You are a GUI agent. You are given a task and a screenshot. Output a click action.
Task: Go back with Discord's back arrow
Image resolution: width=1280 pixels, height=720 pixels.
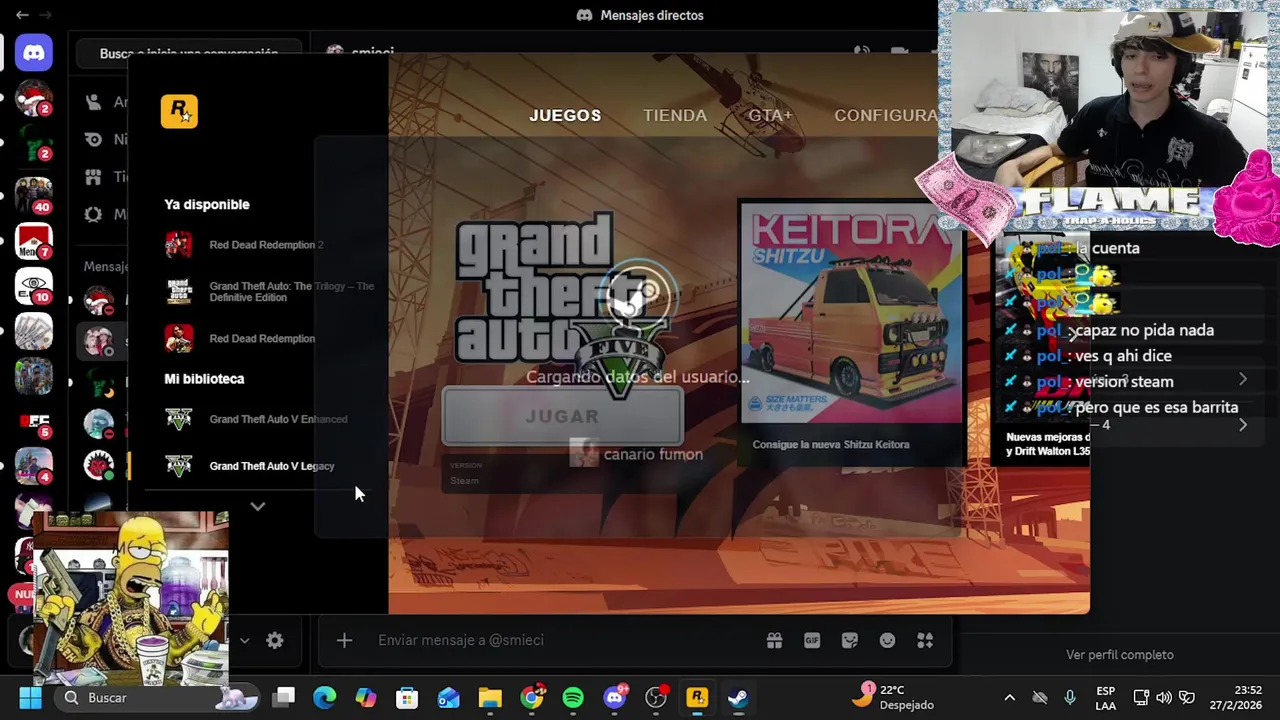tap(22, 15)
